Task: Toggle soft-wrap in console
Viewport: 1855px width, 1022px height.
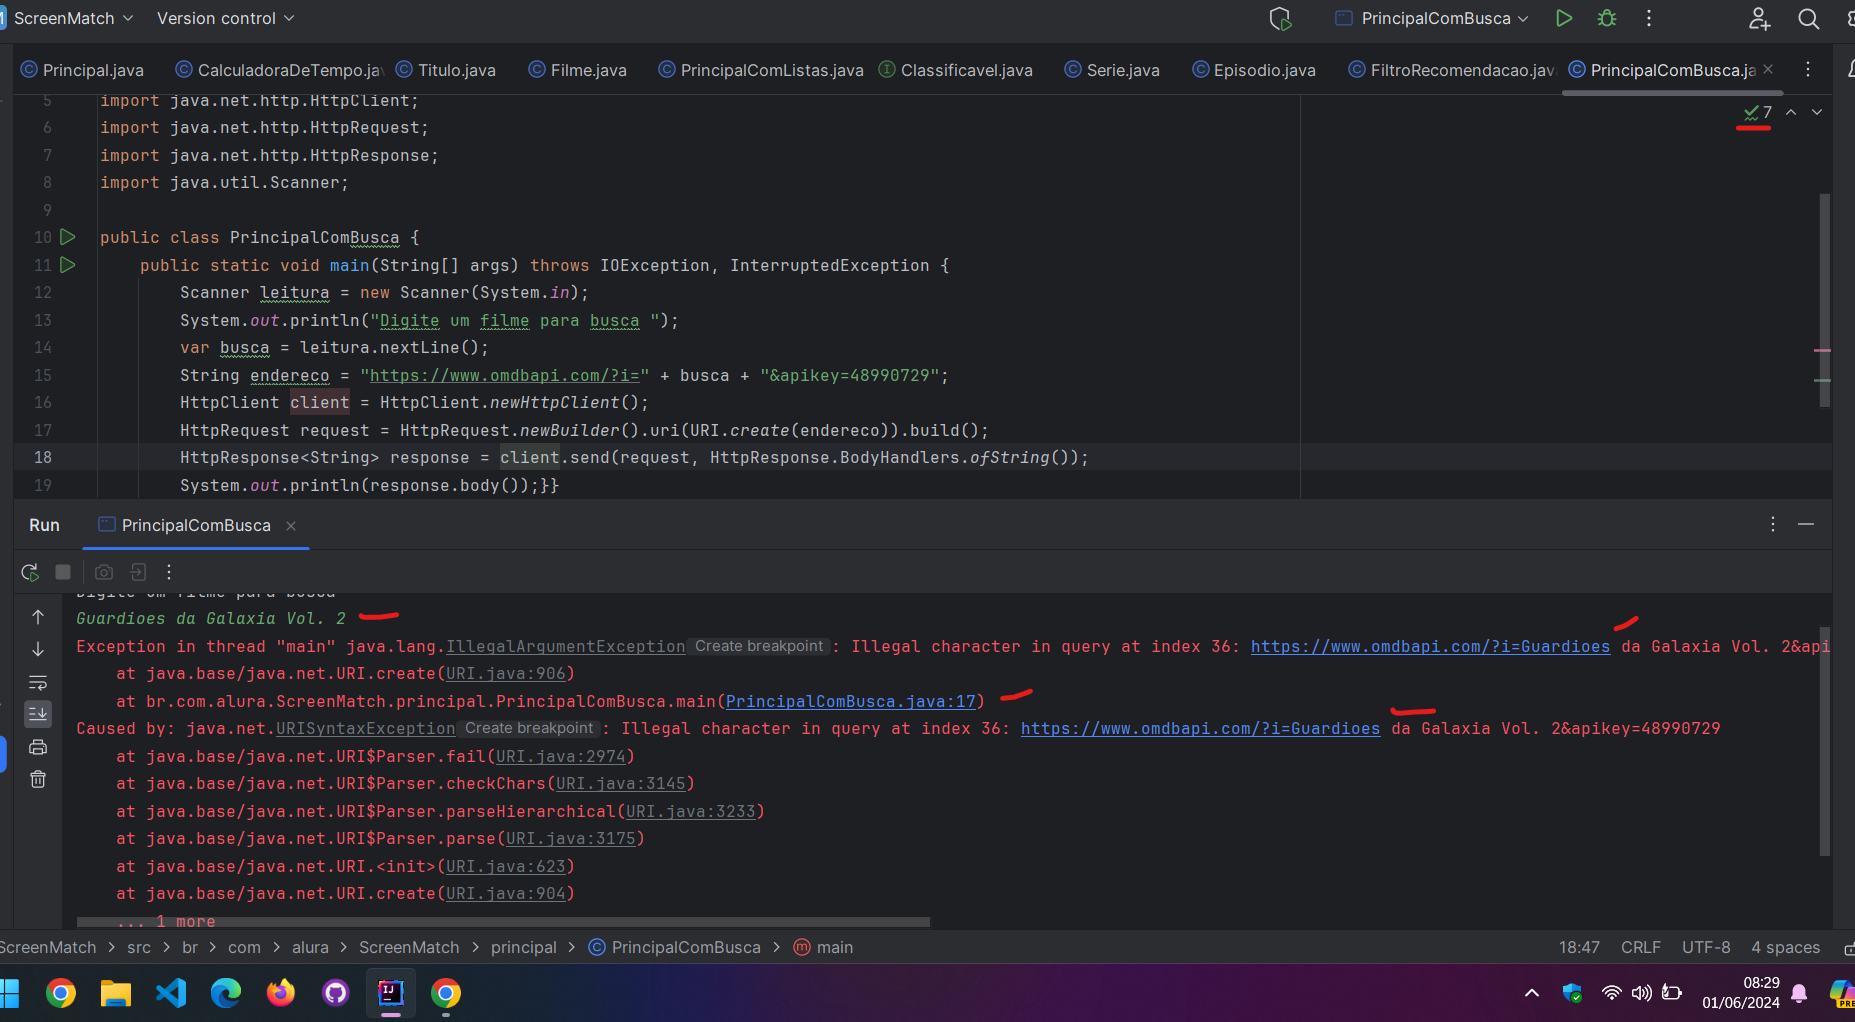Action: point(38,682)
